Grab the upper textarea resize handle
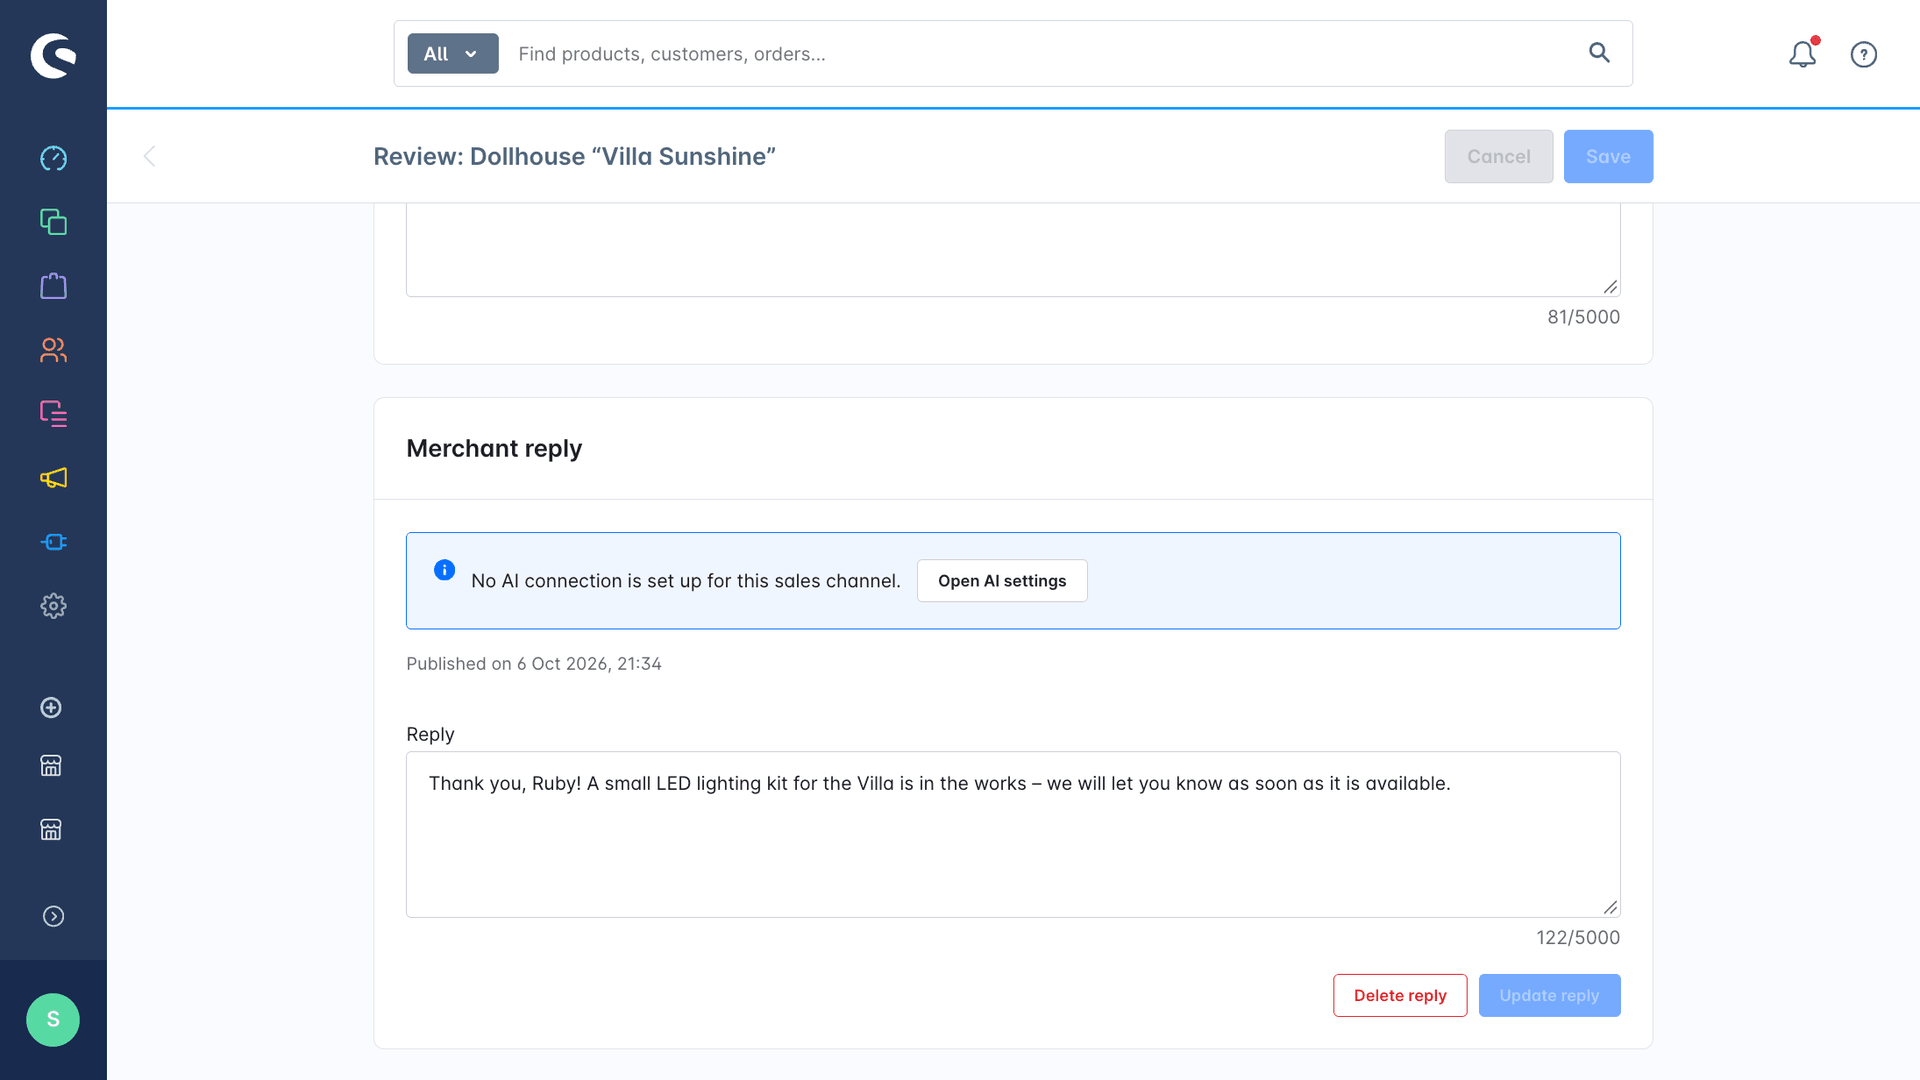 coord(1610,287)
